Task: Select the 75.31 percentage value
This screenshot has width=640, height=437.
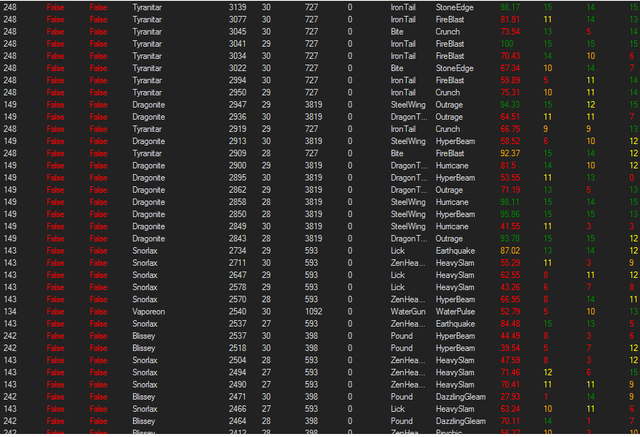Action: tap(510, 93)
